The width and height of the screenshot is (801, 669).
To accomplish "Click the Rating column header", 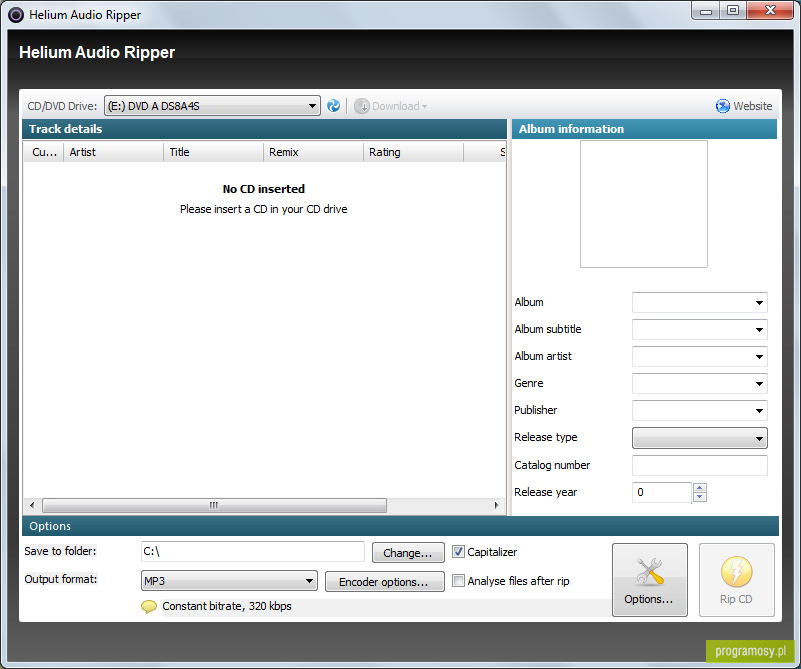I will pyautogui.click(x=413, y=152).
